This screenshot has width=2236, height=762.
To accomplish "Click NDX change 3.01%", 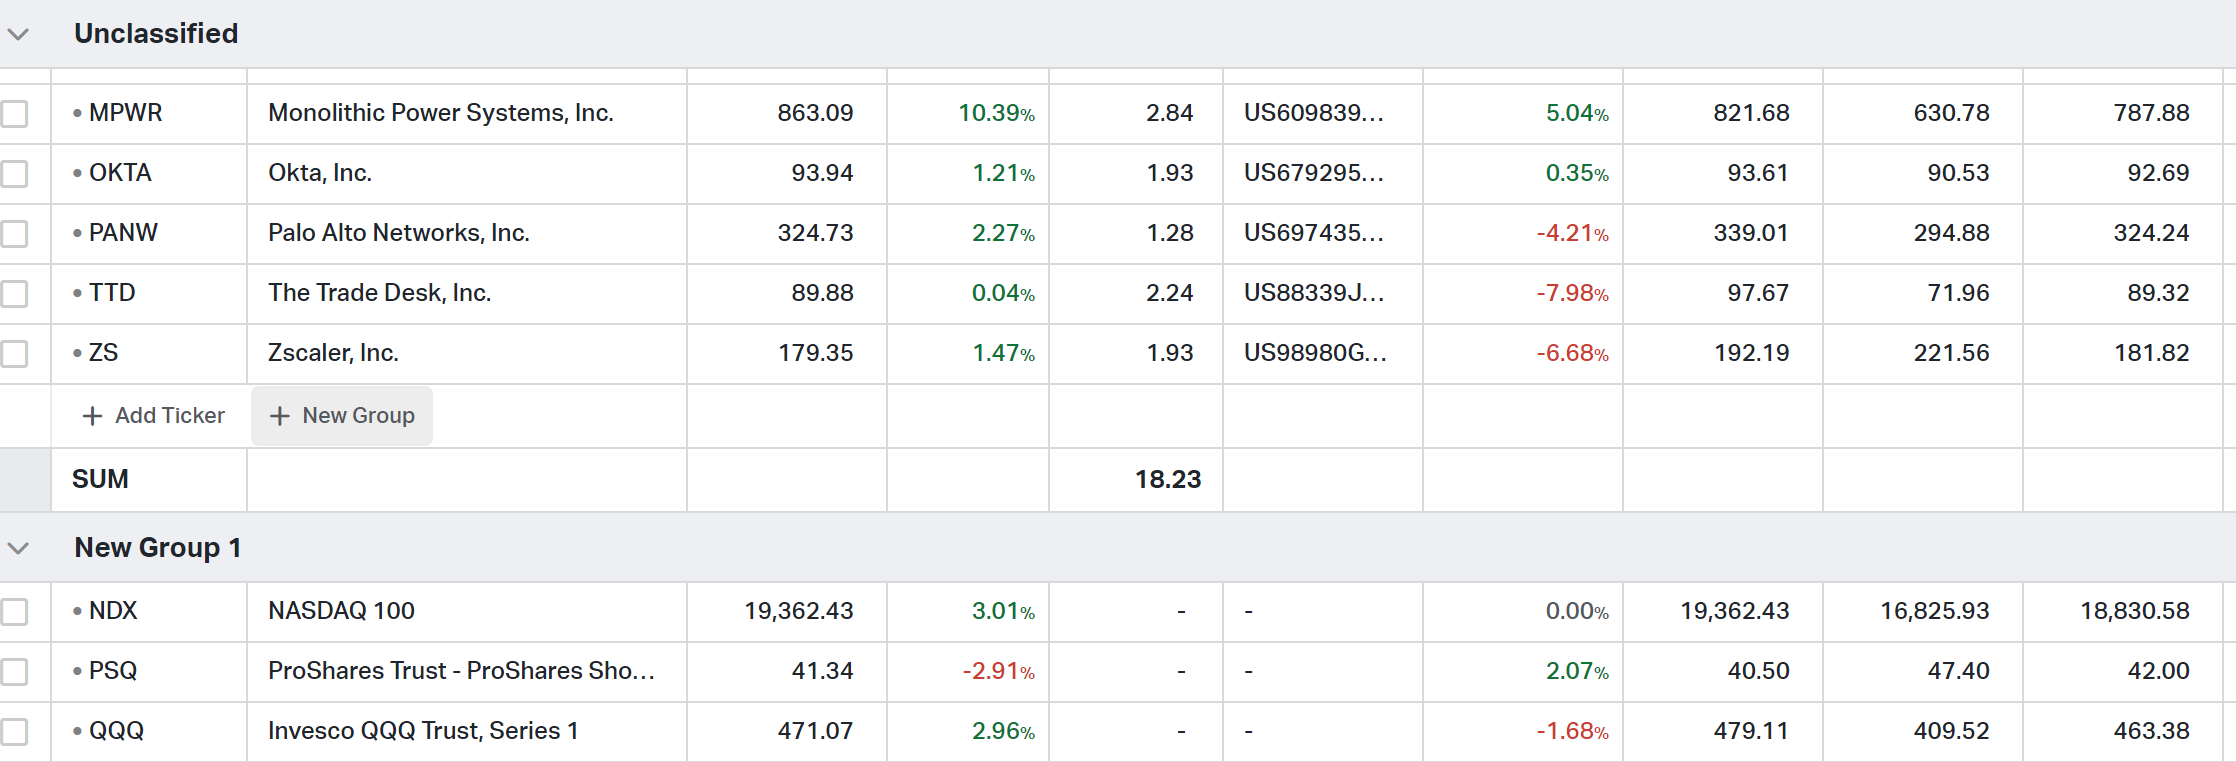I will coord(1003,611).
